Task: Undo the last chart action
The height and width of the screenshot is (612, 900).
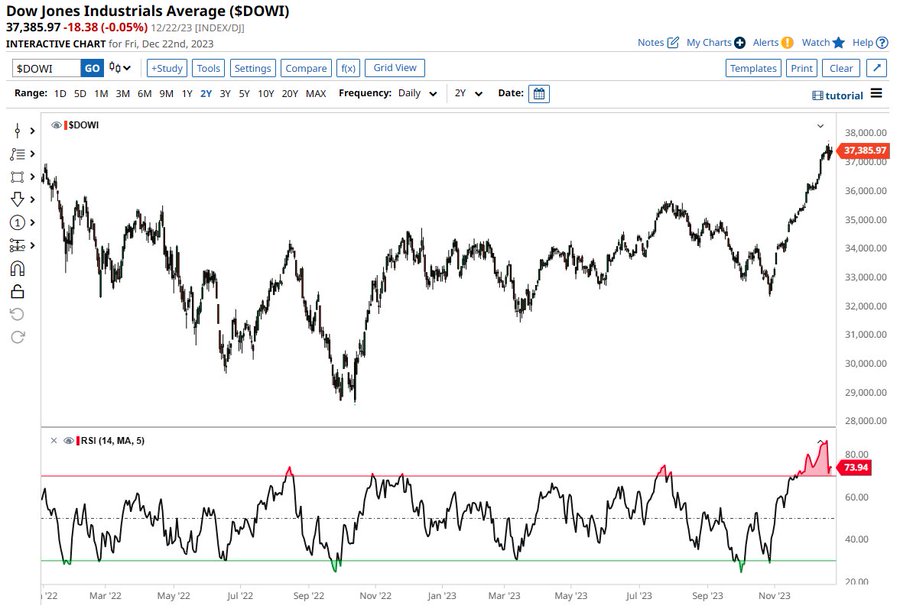Action: tap(17, 314)
